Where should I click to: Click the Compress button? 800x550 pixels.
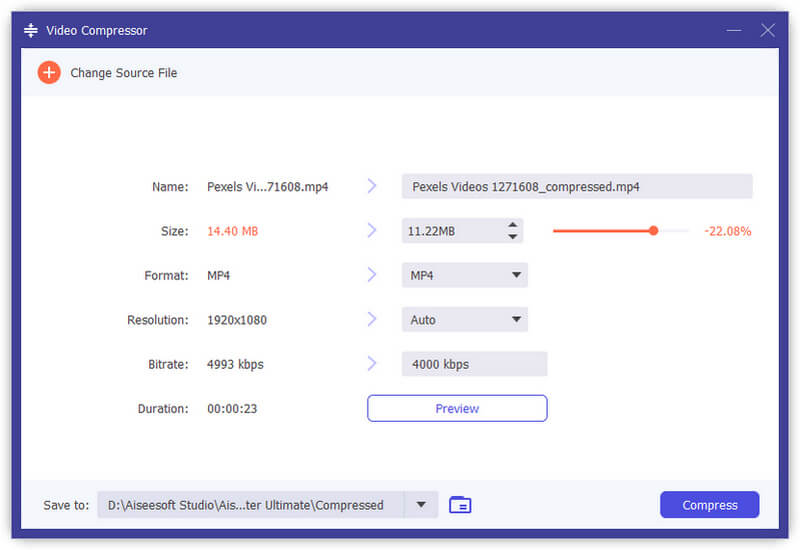709,505
